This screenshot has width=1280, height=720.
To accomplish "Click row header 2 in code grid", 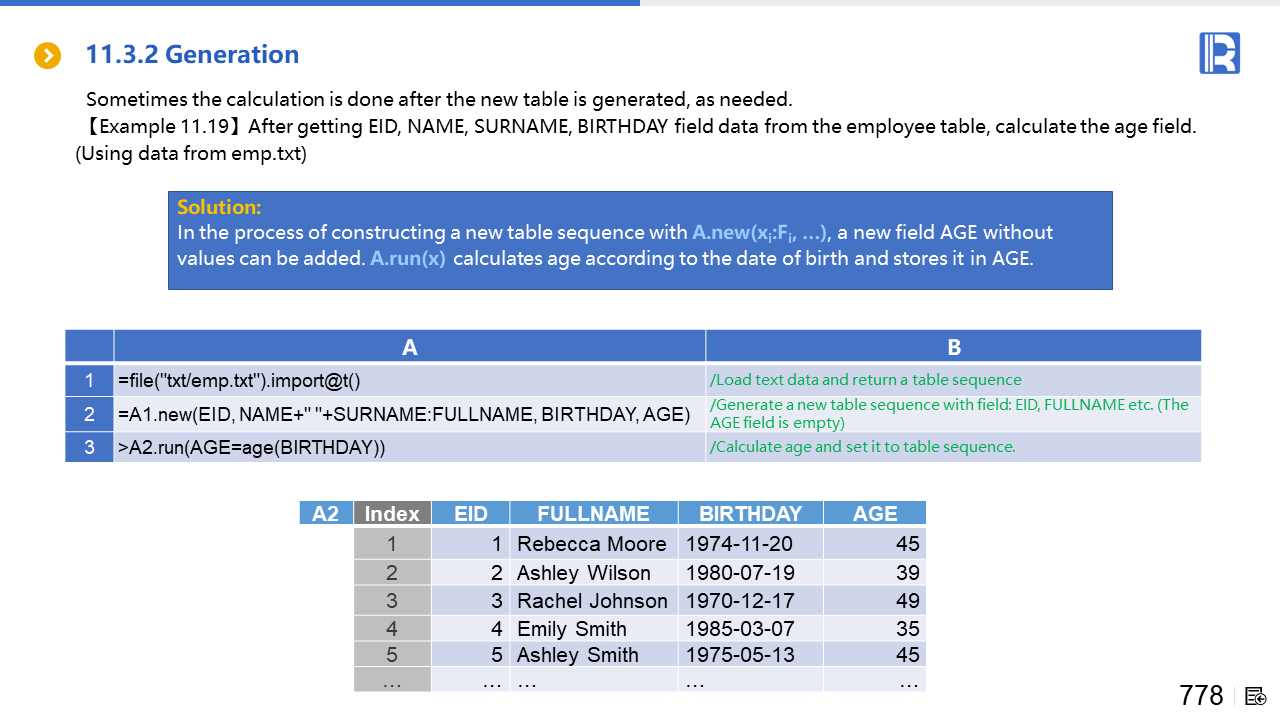I will [x=89, y=414].
